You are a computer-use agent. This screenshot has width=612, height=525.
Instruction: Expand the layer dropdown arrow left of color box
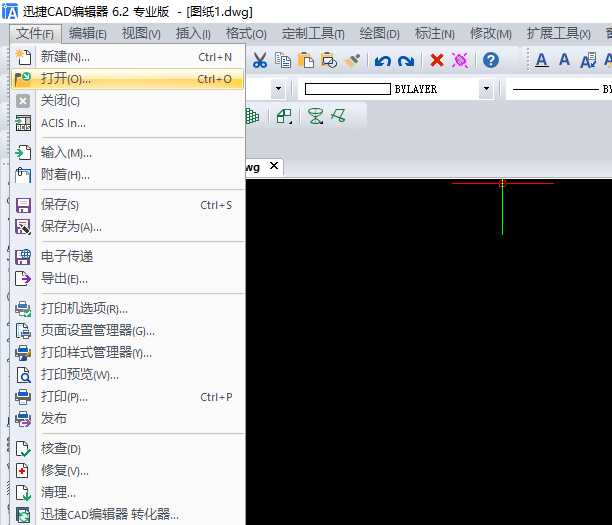click(278, 89)
